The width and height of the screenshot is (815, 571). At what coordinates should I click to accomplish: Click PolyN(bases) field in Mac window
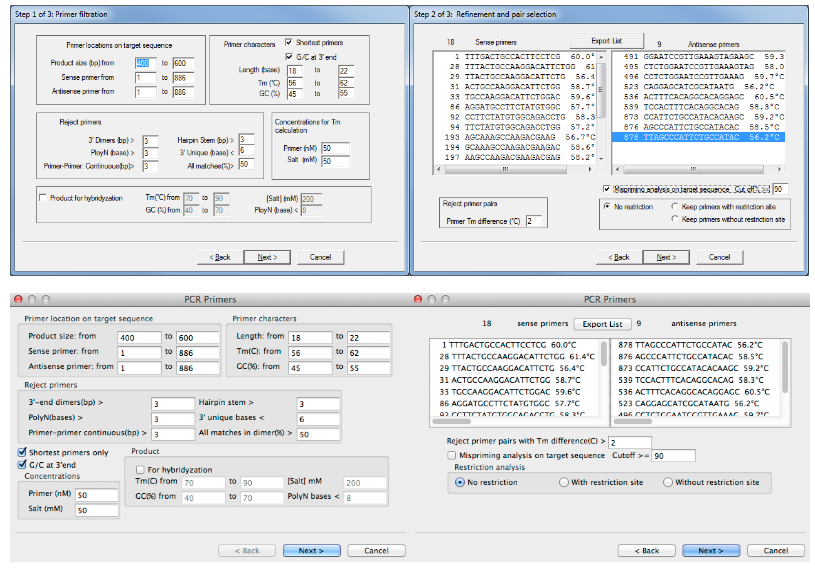(173, 419)
